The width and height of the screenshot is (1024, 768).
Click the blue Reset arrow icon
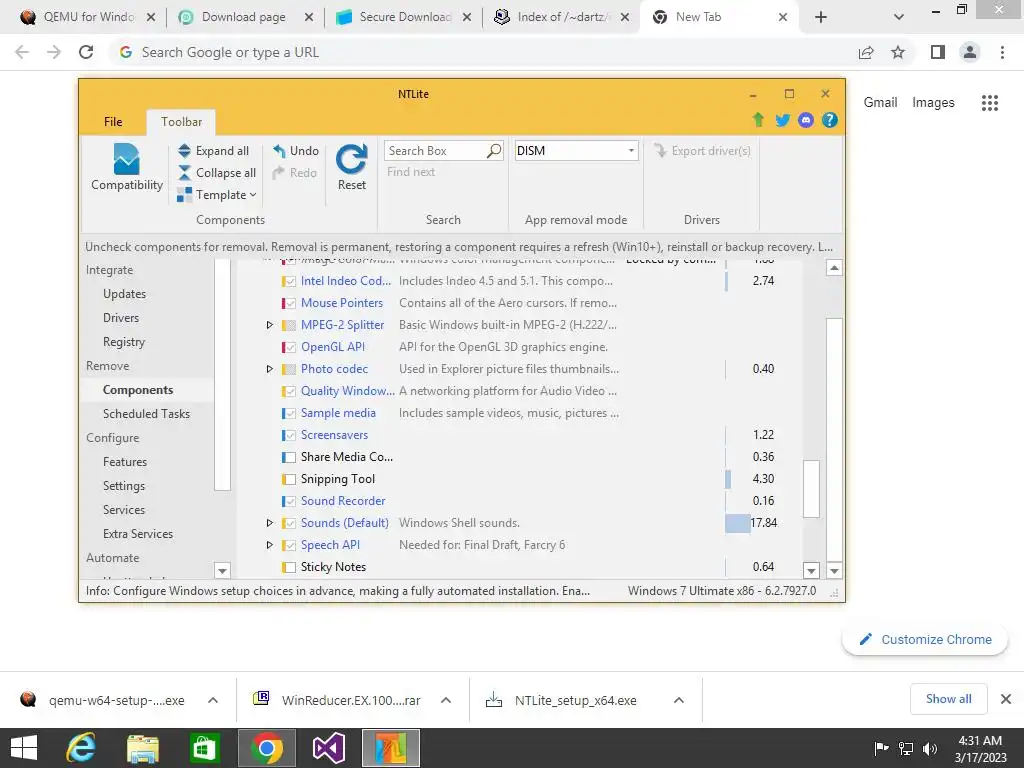[x=351, y=159]
